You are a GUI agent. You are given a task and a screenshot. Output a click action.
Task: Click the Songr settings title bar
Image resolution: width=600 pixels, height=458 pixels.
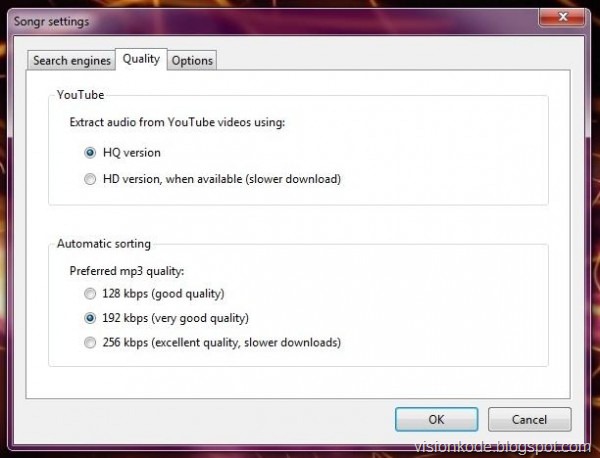[268, 21]
